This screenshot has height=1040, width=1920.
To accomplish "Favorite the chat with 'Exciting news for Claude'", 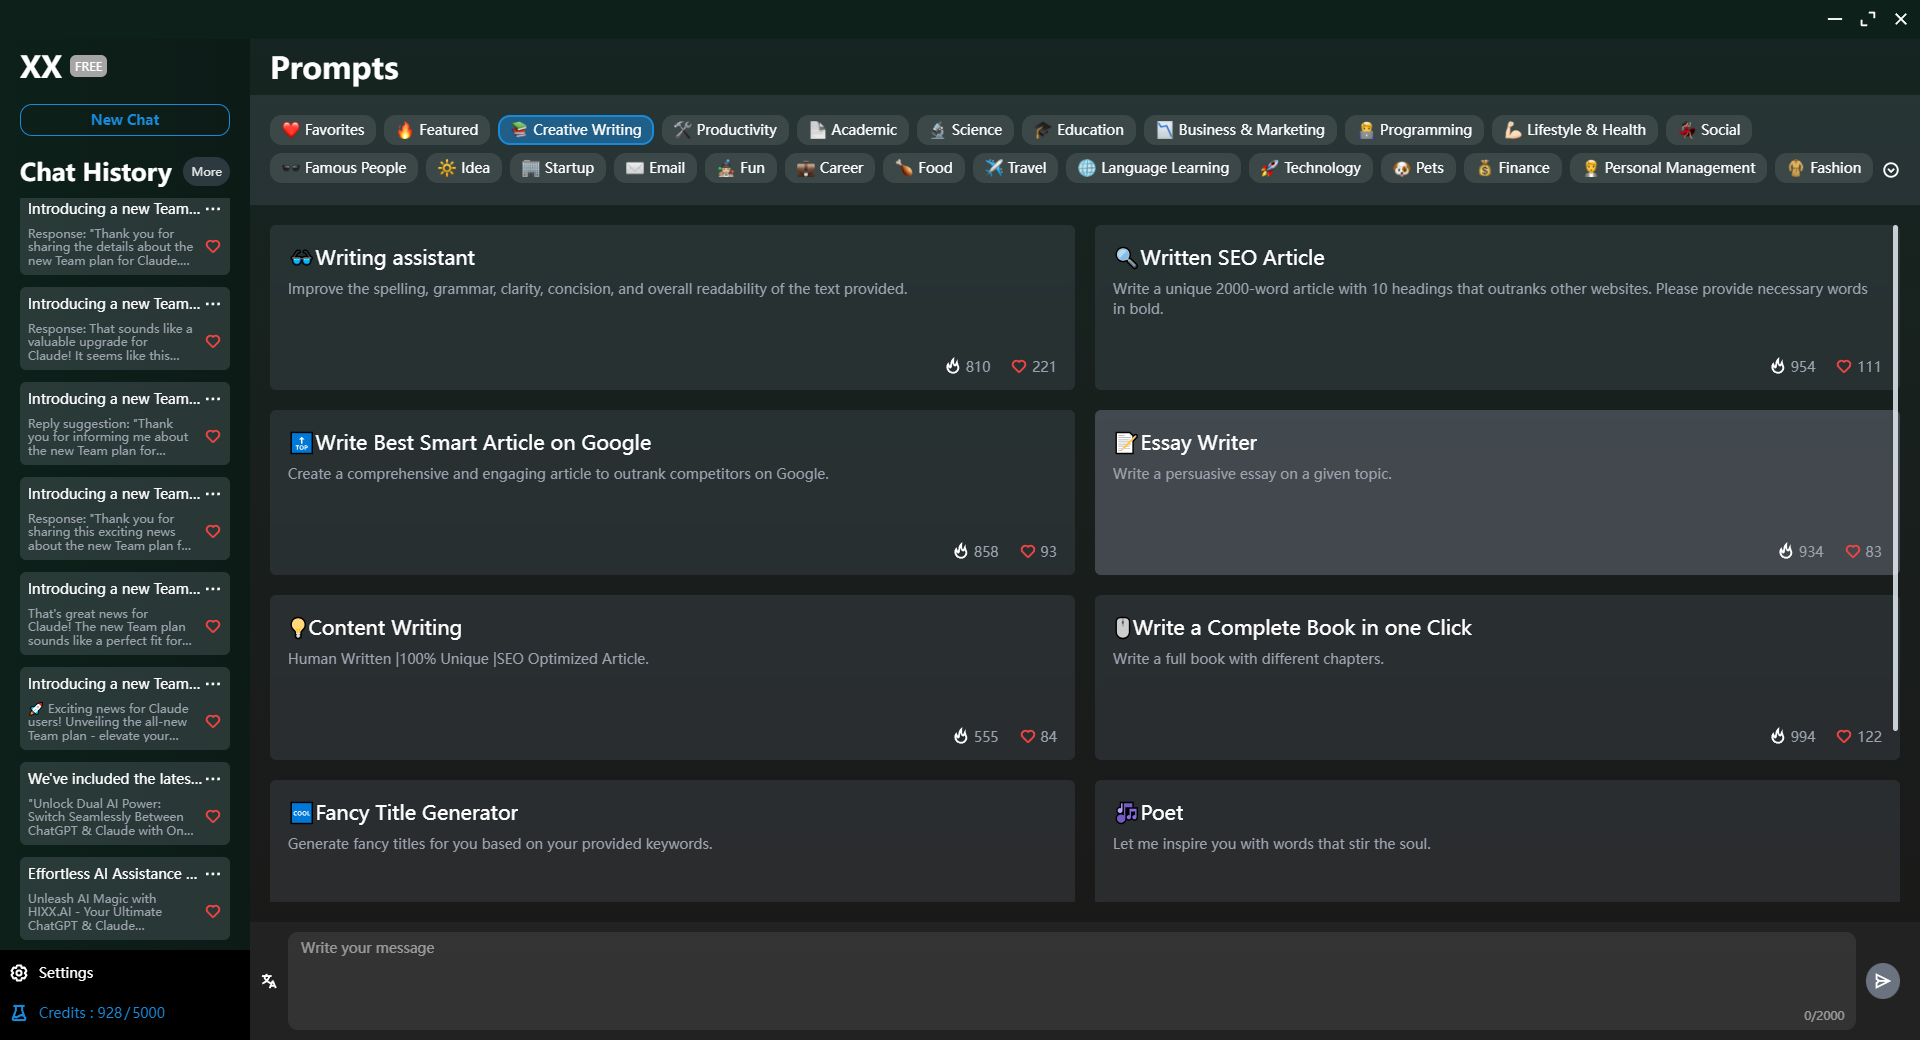I will 213,721.
